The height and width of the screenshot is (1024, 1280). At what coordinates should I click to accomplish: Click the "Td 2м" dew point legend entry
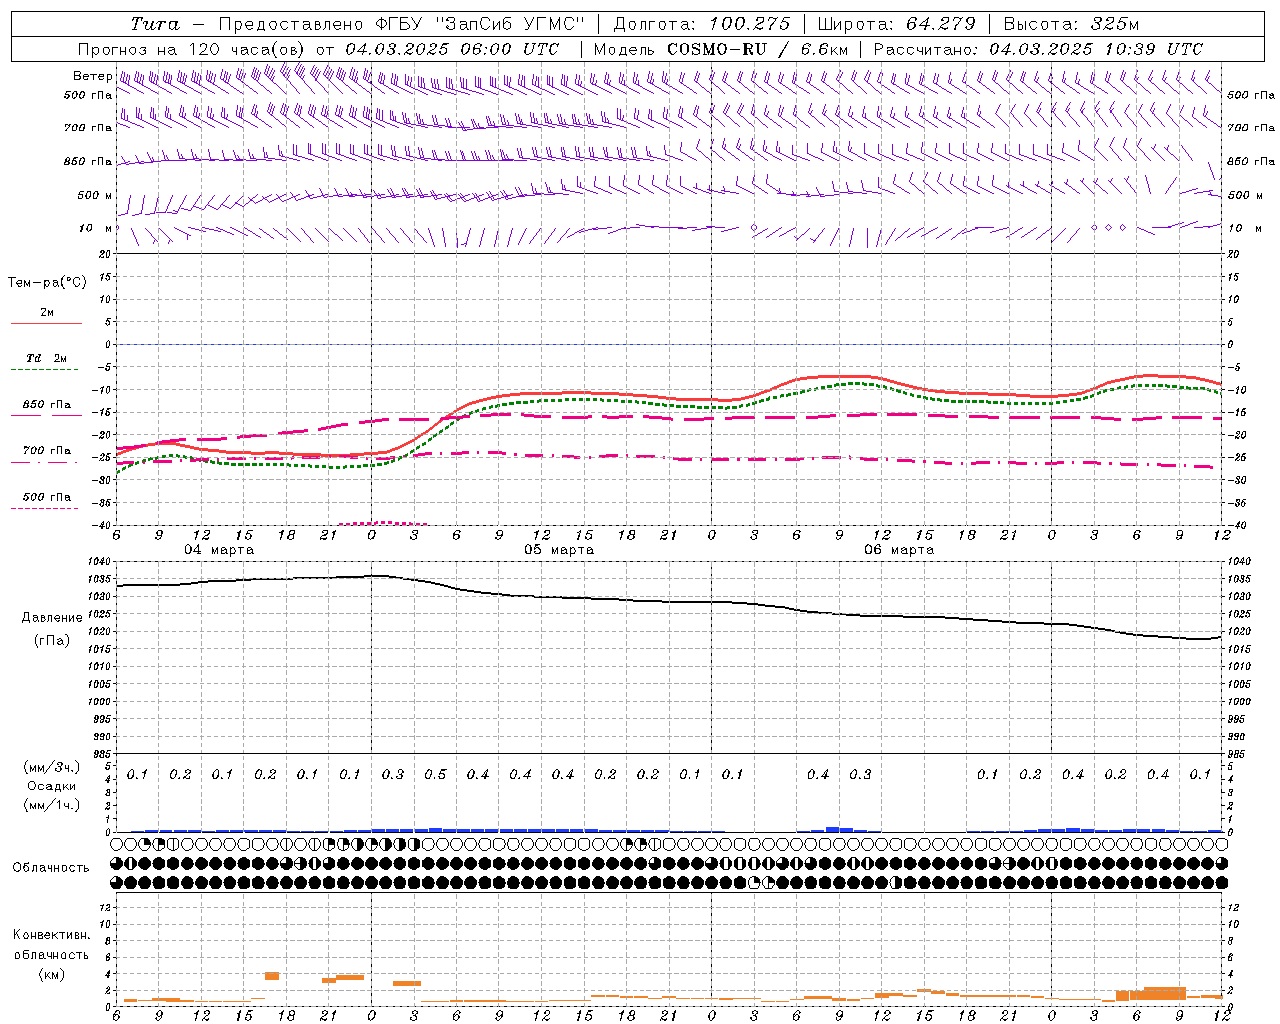(46, 357)
